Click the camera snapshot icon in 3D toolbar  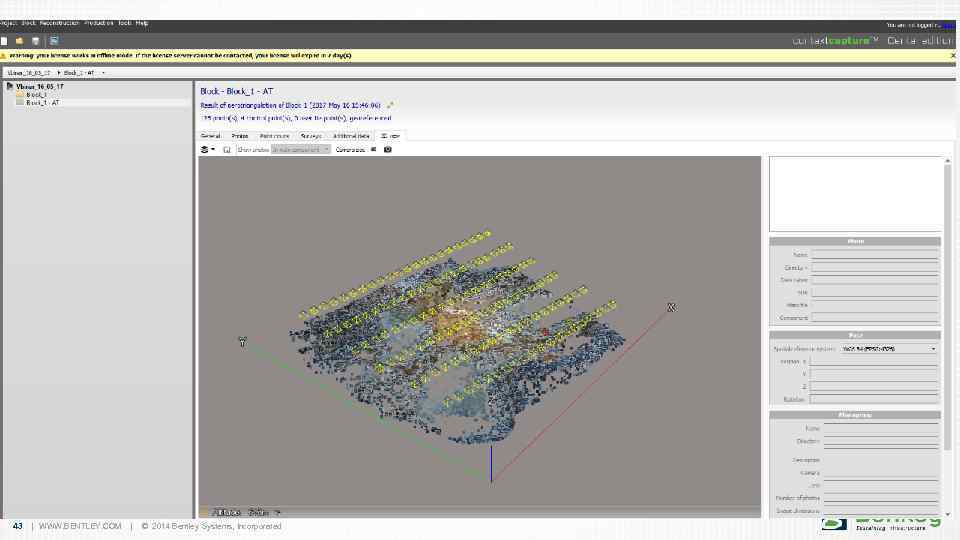(x=388, y=149)
